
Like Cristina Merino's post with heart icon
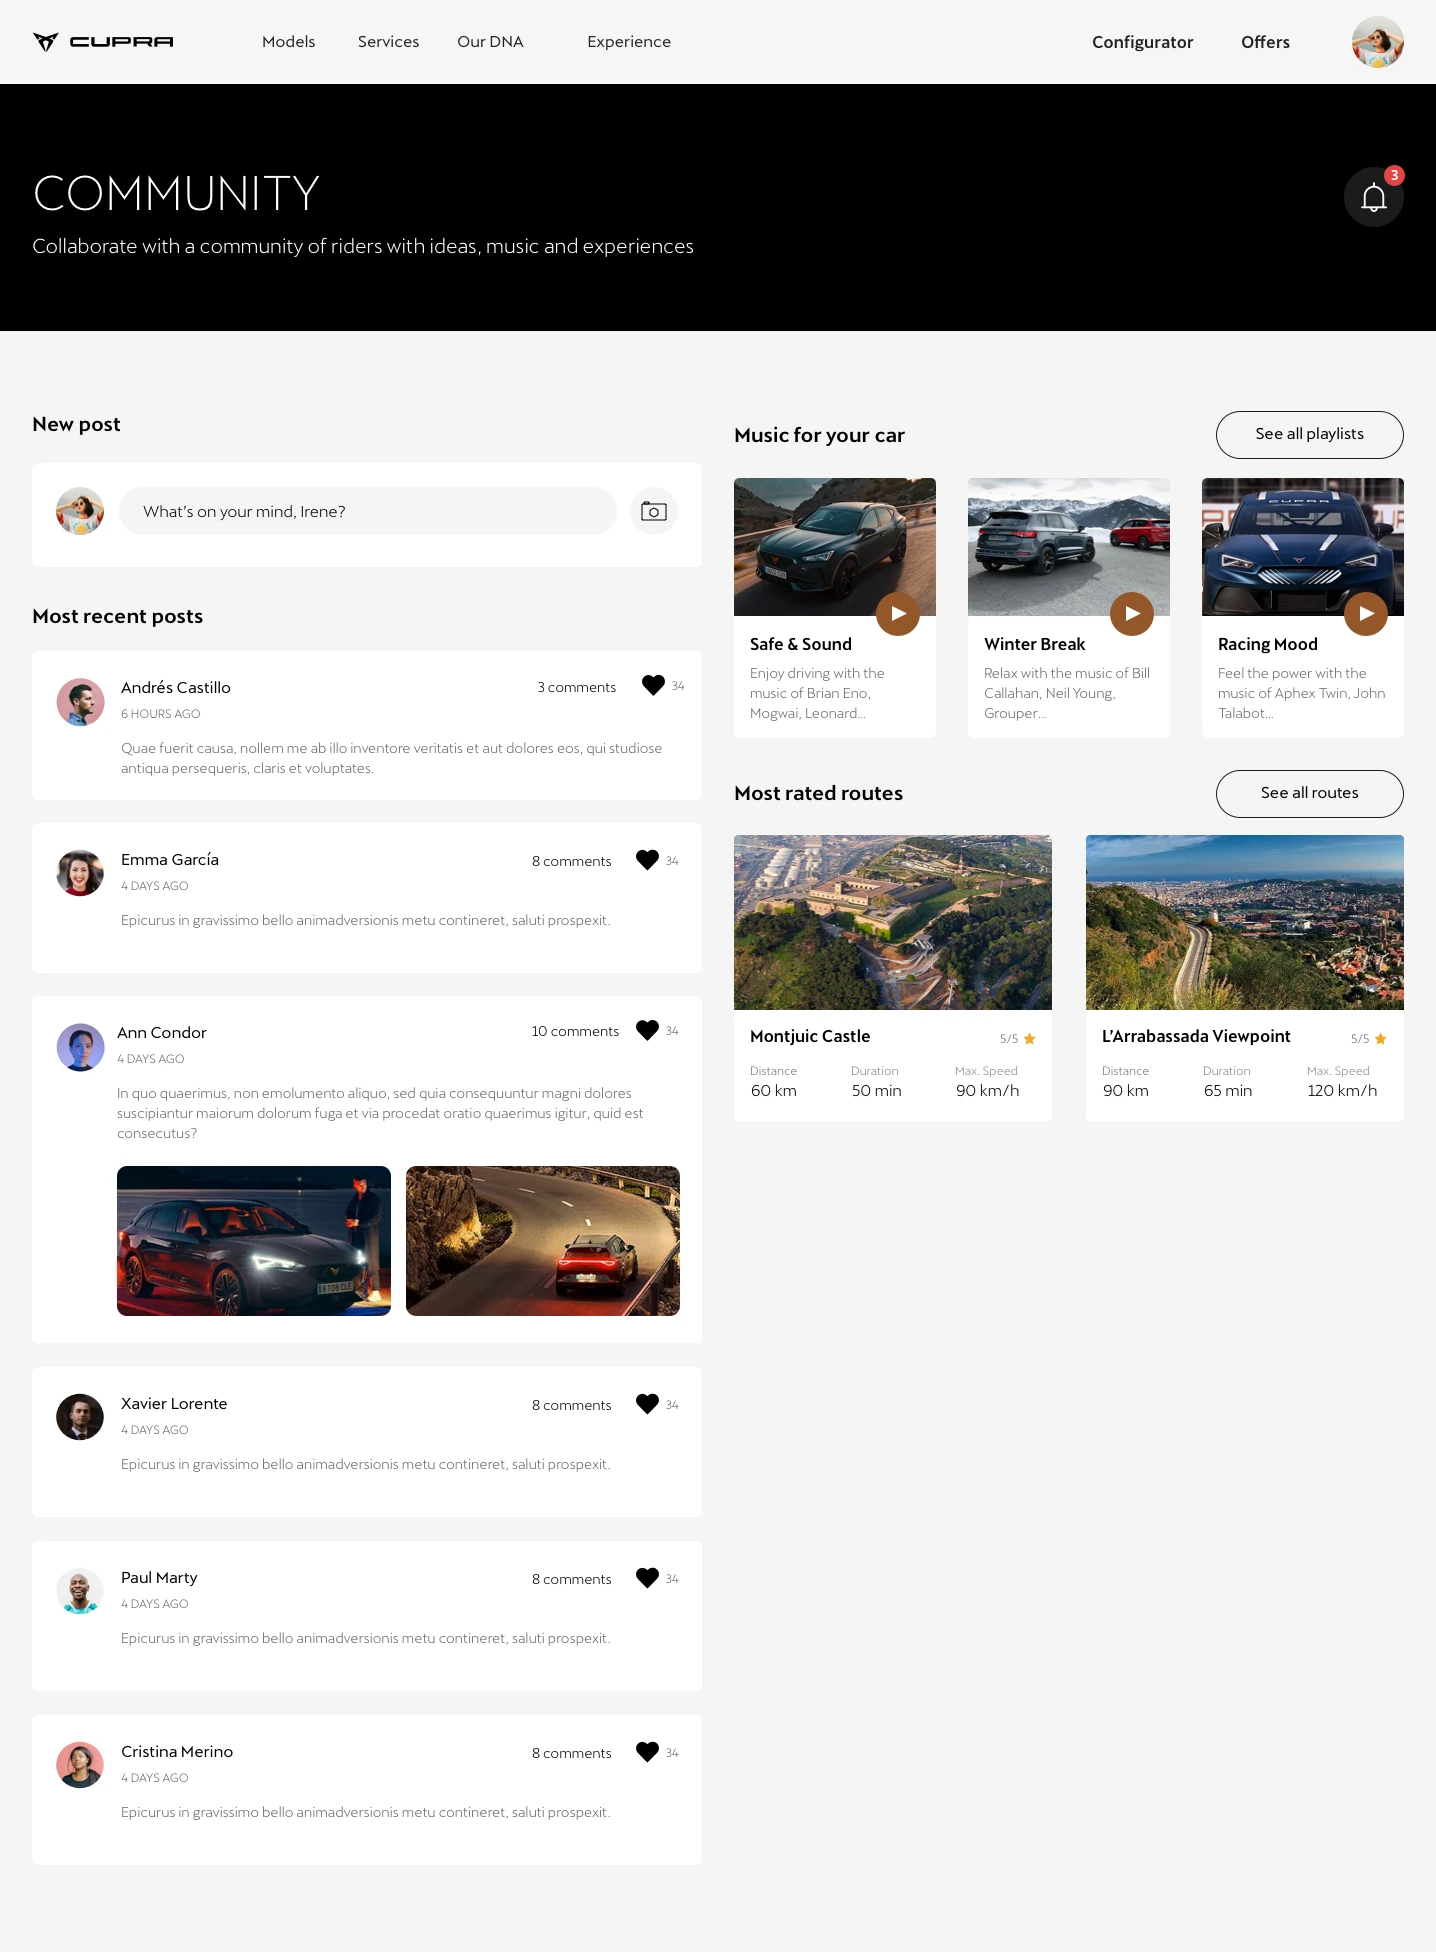point(647,1752)
